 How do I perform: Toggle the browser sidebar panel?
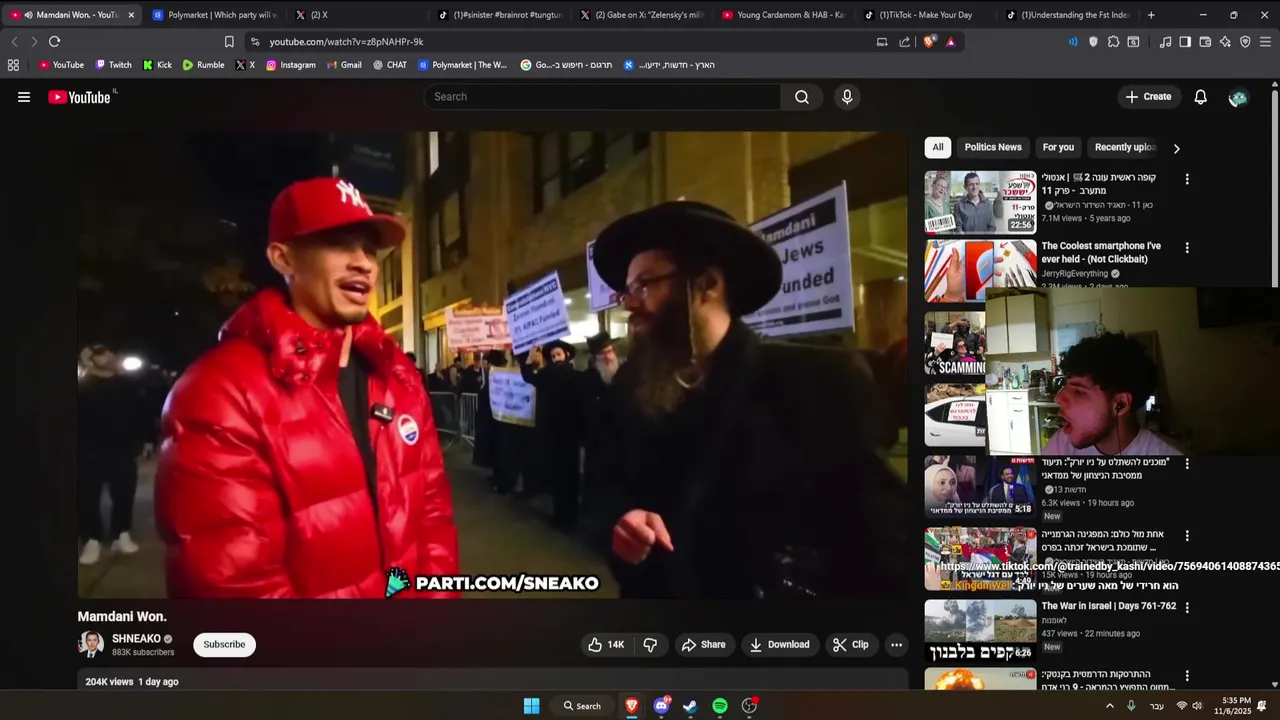pyautogui.click(x=1185, y=42)
